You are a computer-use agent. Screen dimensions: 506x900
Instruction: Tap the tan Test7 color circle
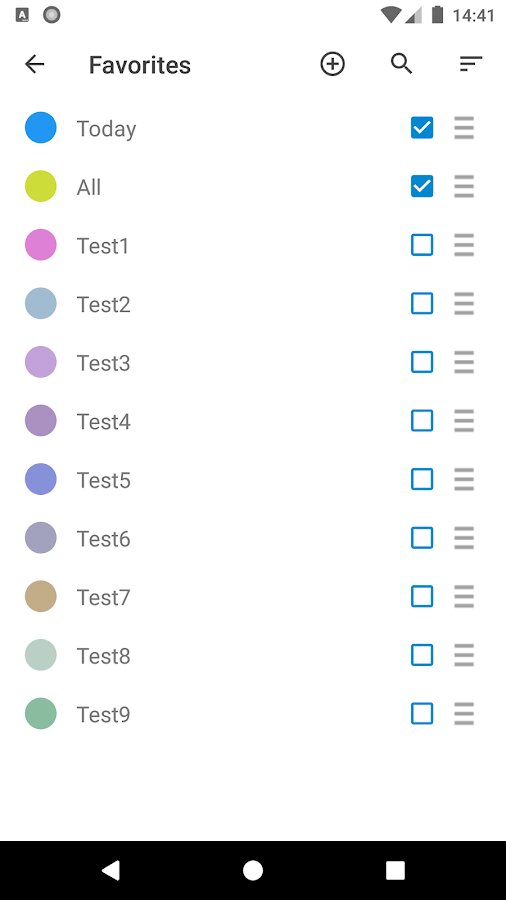click(41, 596)
